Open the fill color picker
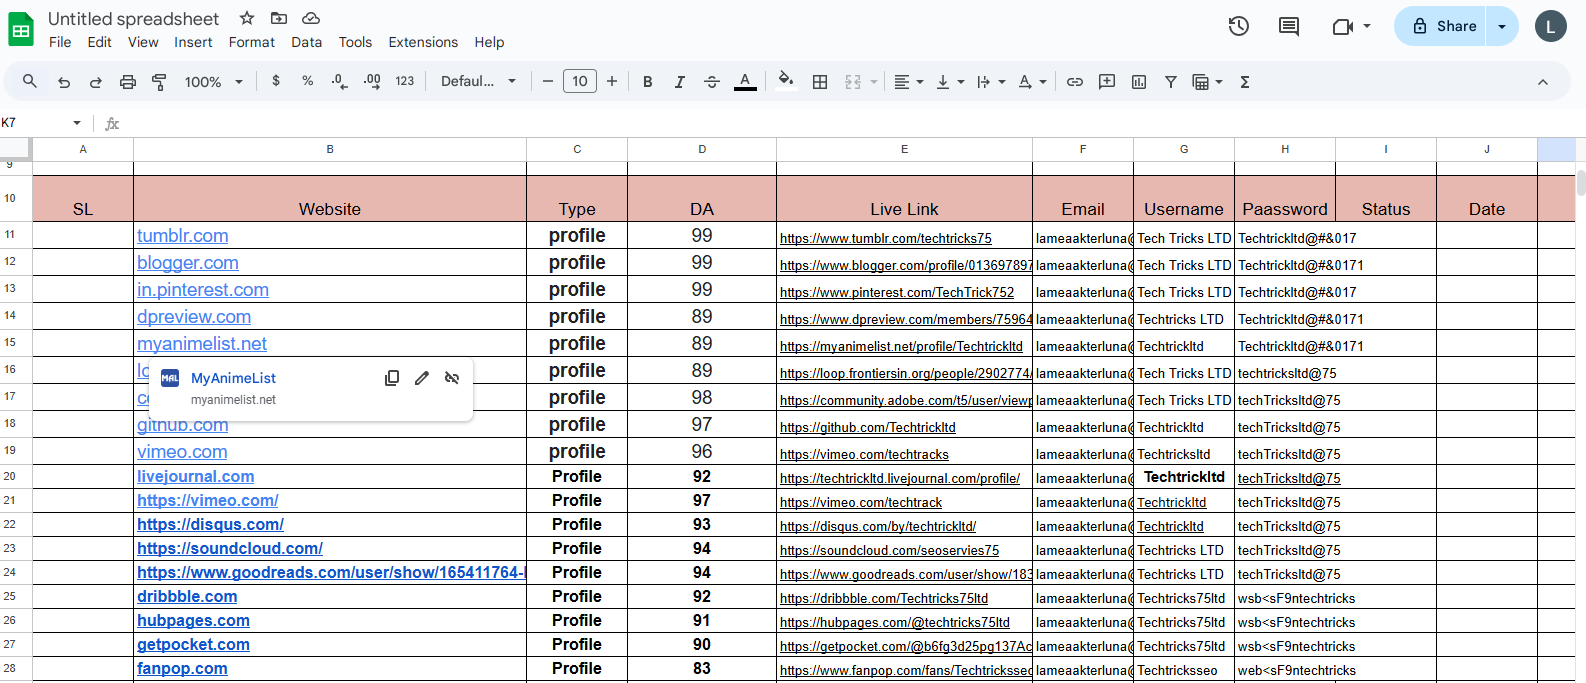This screenshot has width=1586, height=683. click(786, 82)
